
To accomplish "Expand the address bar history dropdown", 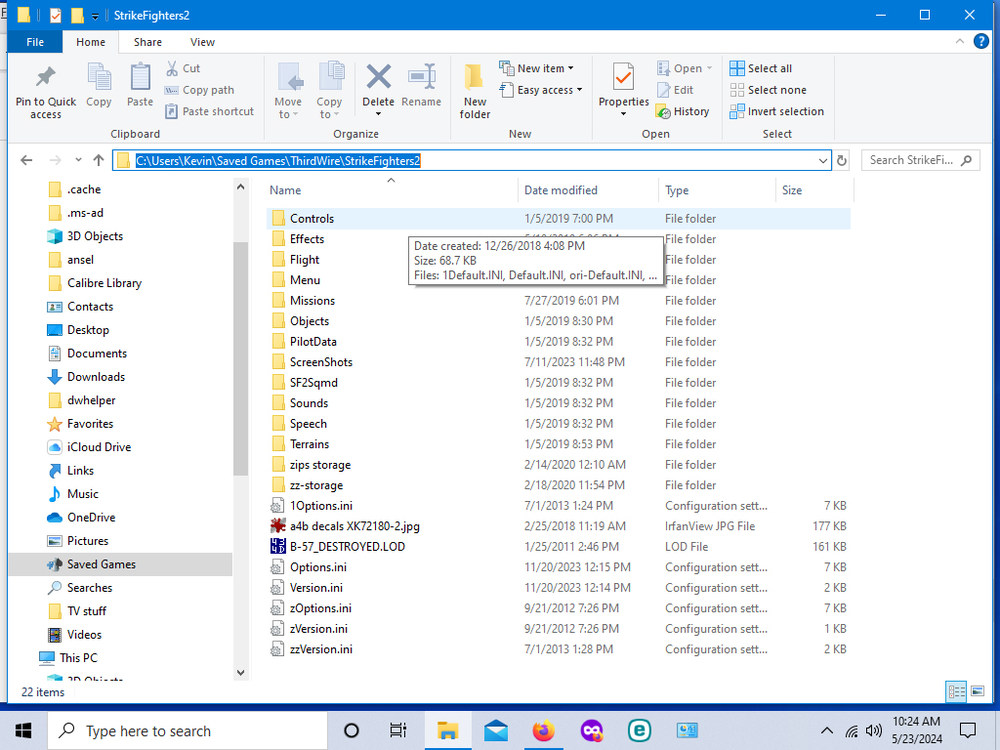I will tap(823, 161).
